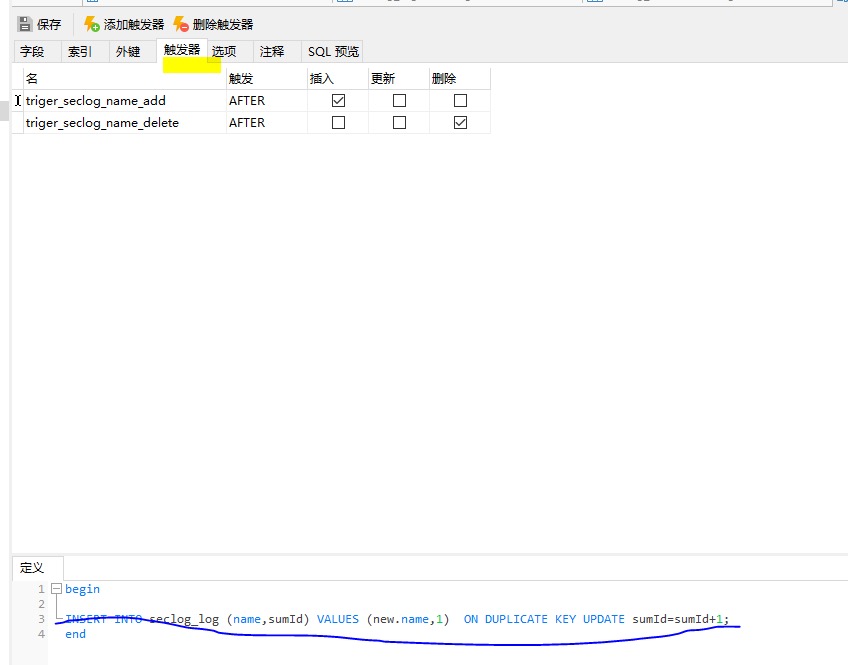
Task: Enable Update for triger_seclog_name_add
Action: click(x=399, y=101)
